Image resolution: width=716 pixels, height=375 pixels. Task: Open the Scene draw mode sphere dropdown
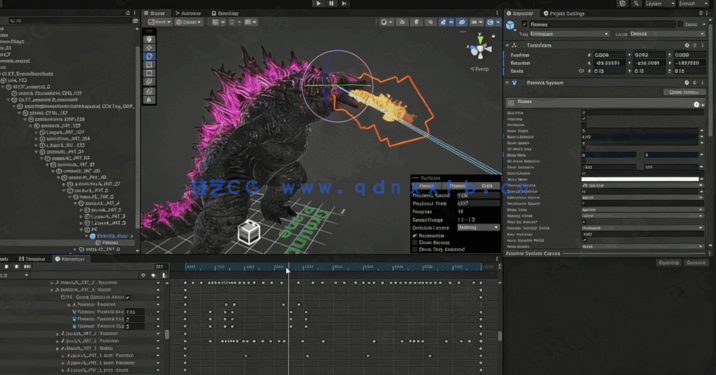click(x=386, y=22)
